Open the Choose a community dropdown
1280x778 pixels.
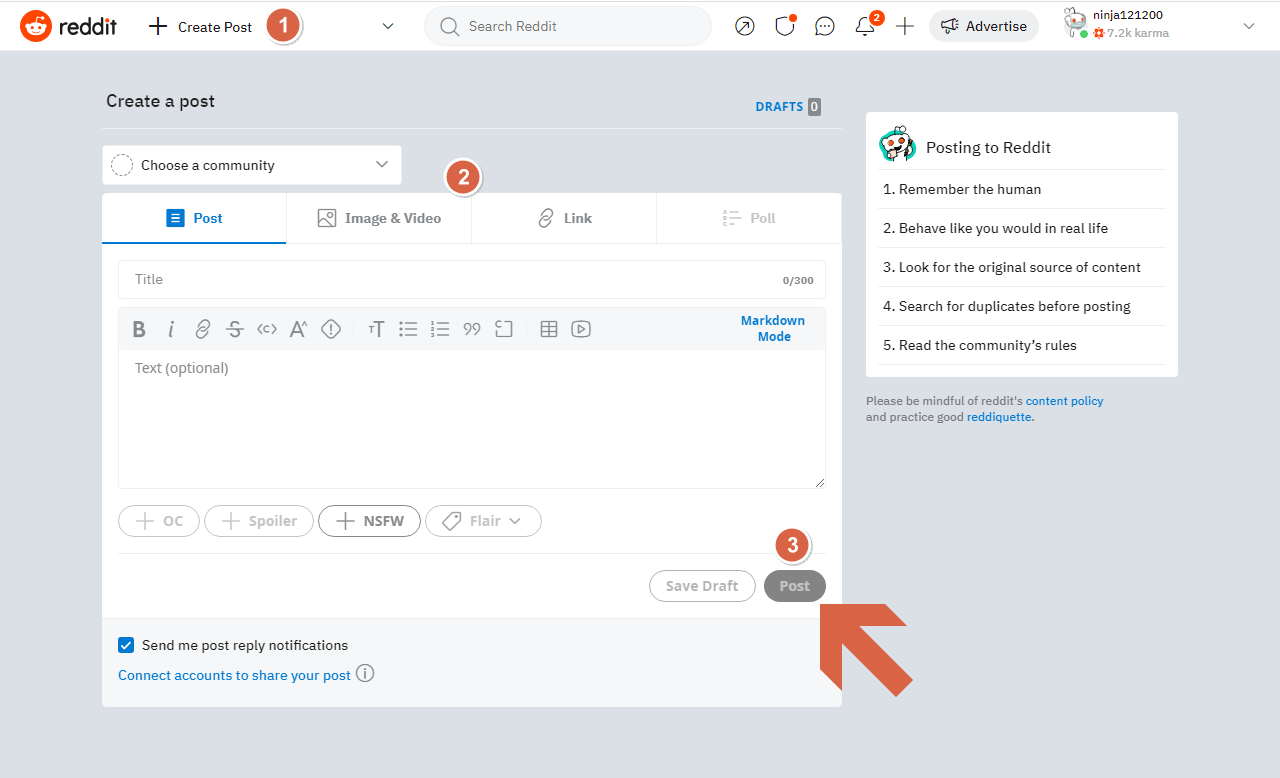(251, 164)
